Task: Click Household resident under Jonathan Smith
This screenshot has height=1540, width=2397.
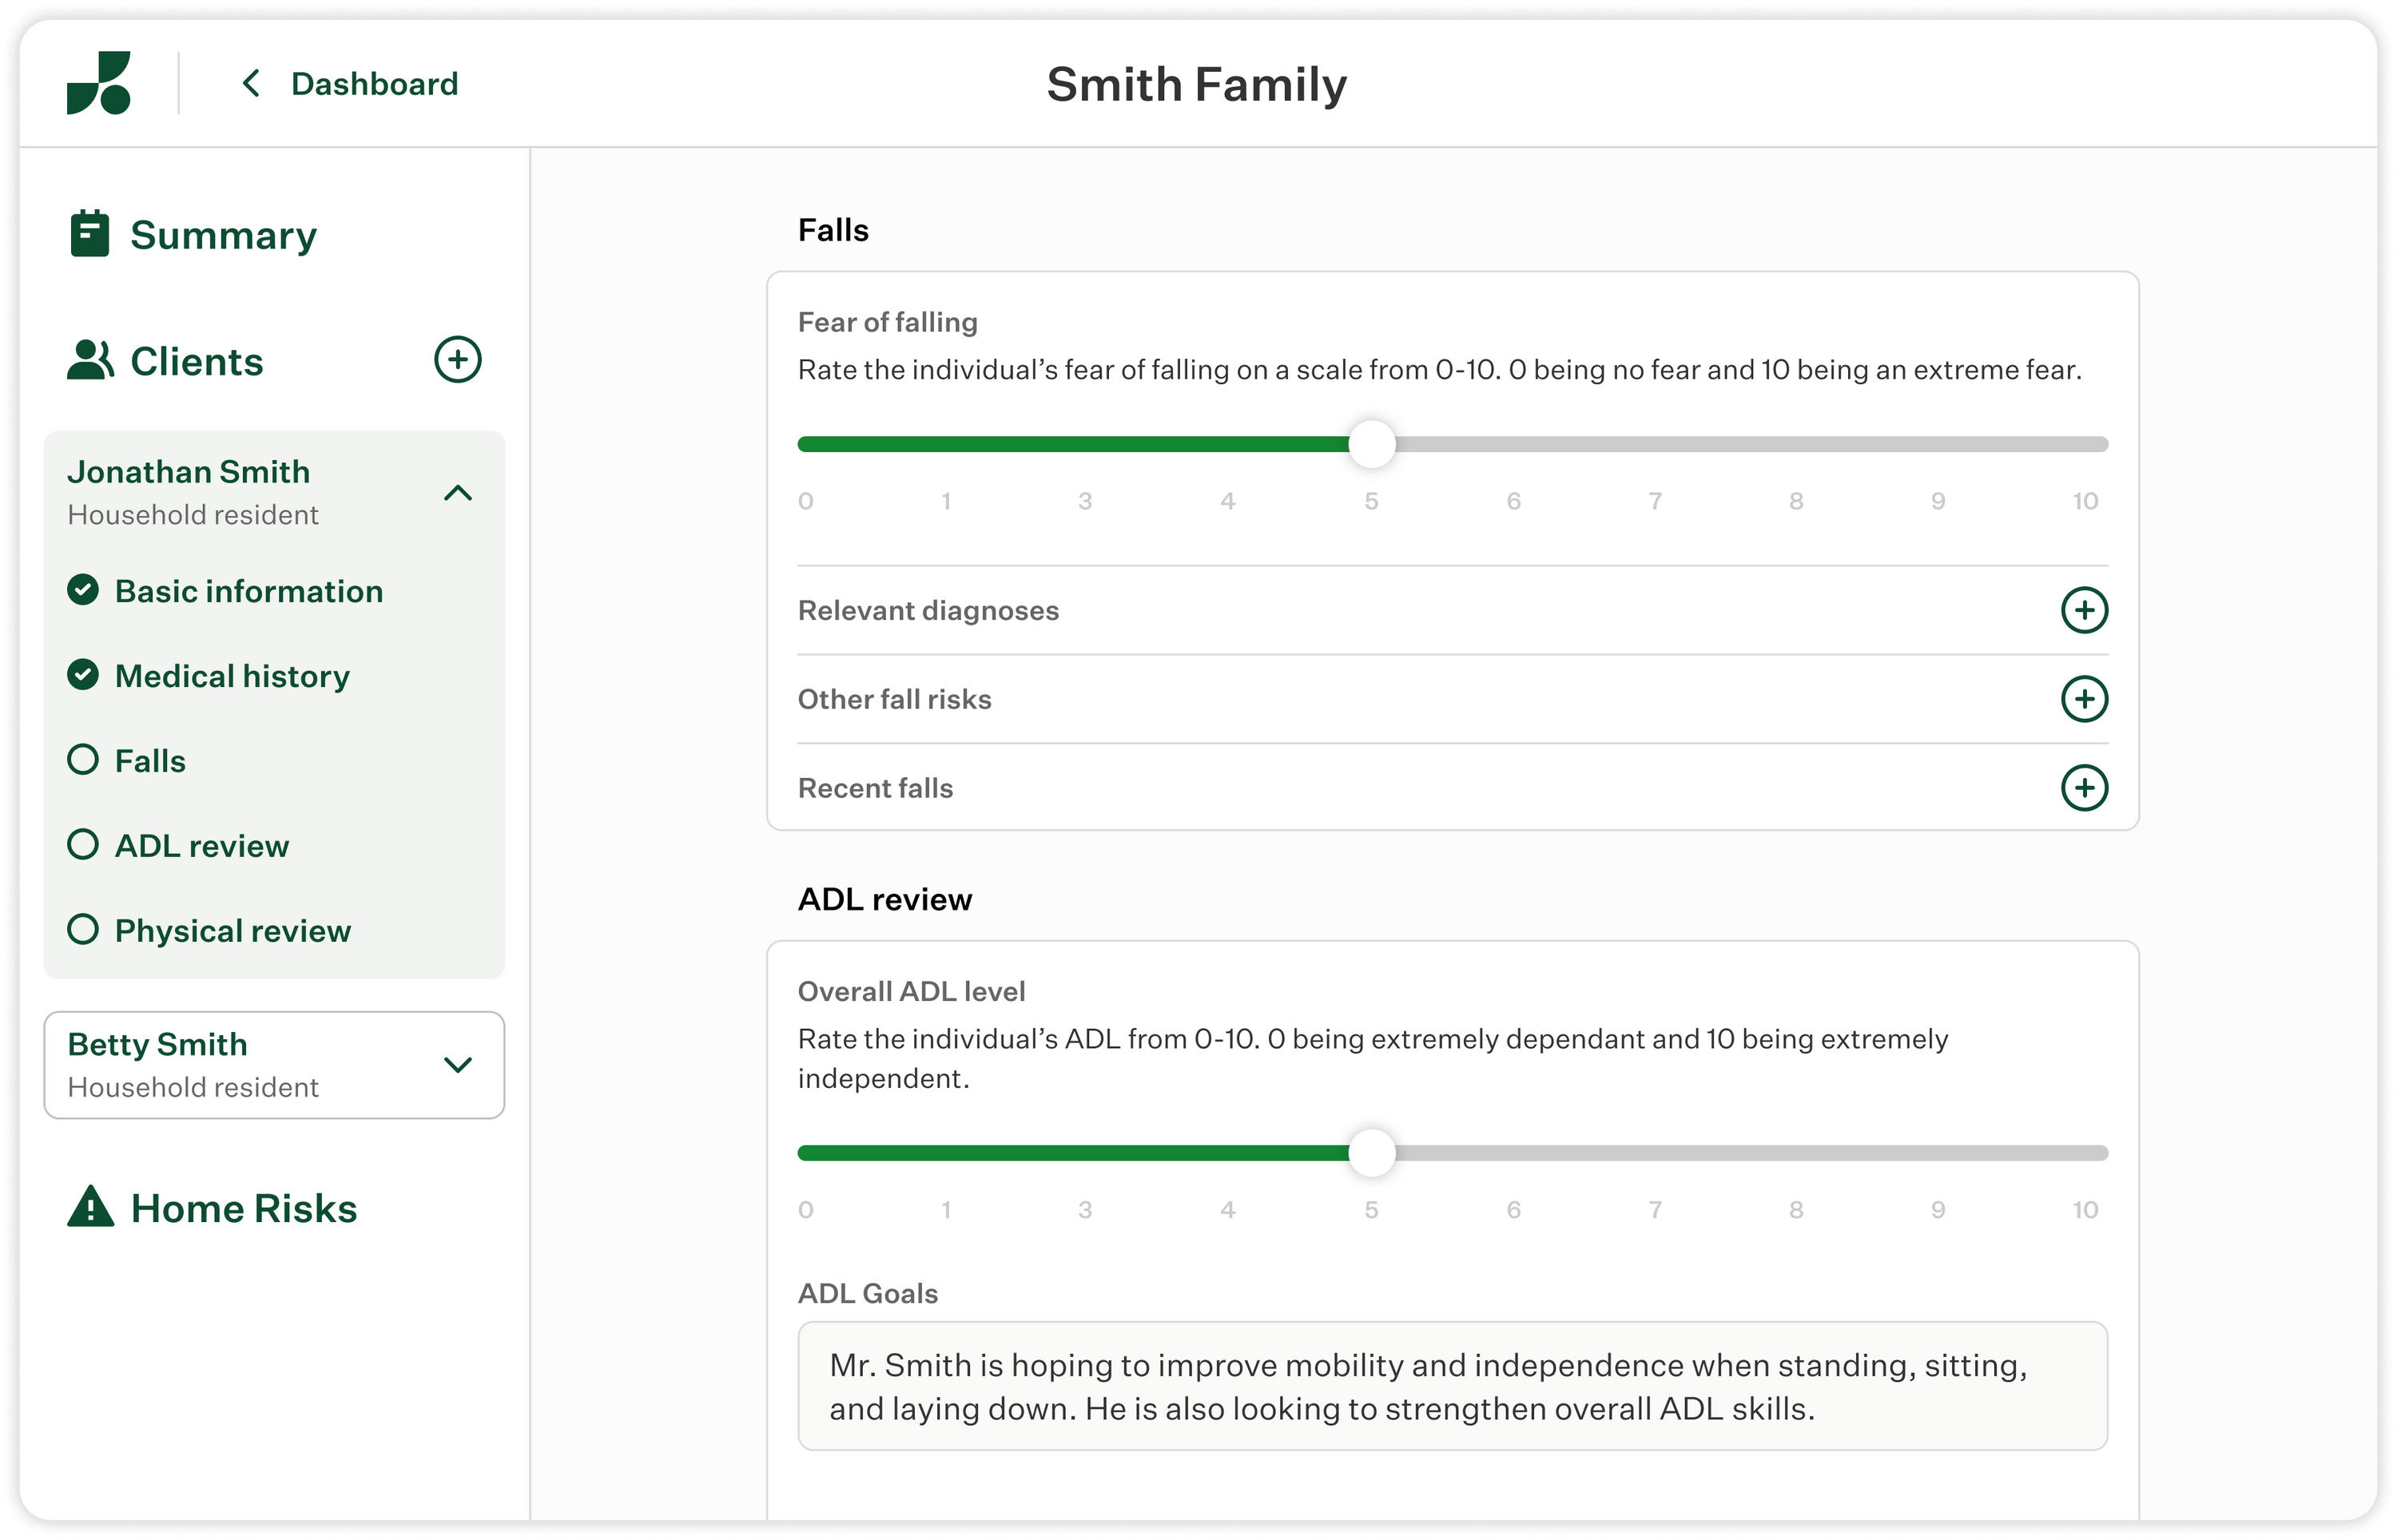Action: tap(193, 514)
